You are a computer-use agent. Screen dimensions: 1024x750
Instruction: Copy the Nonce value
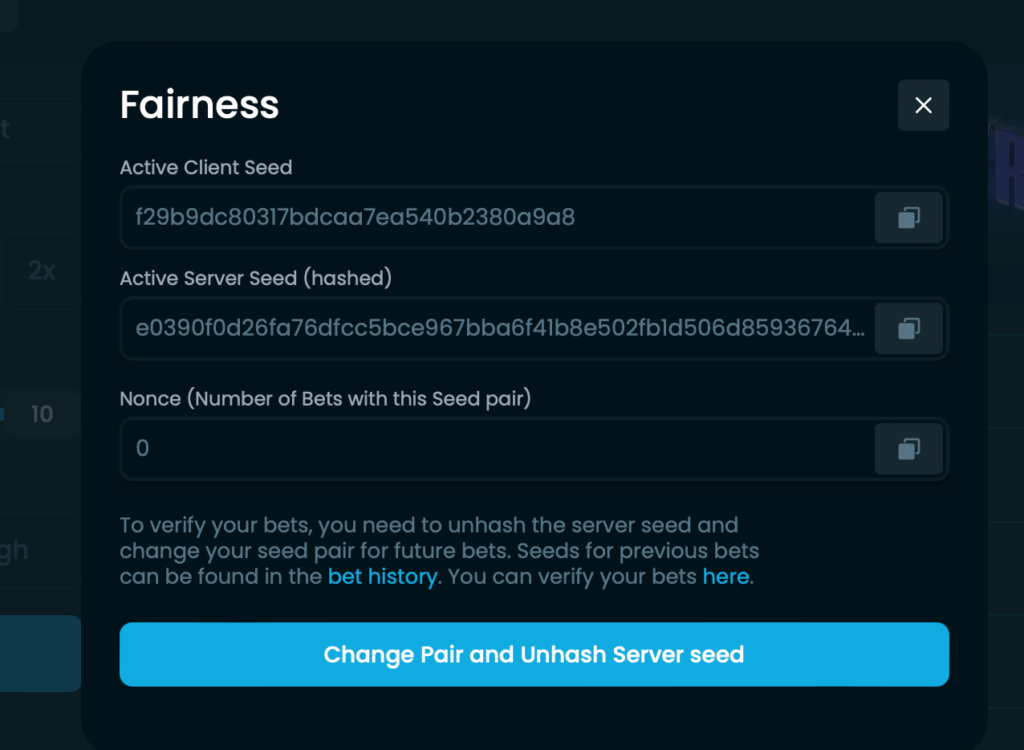[x=908, y=449]
